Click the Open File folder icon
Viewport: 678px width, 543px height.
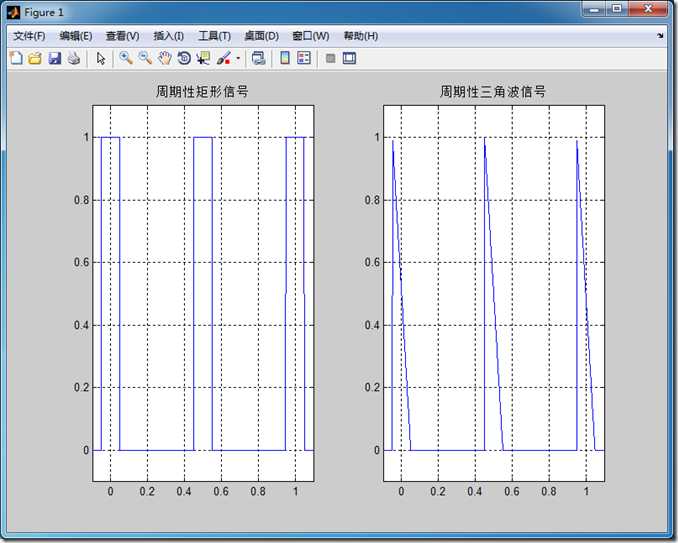35,58
